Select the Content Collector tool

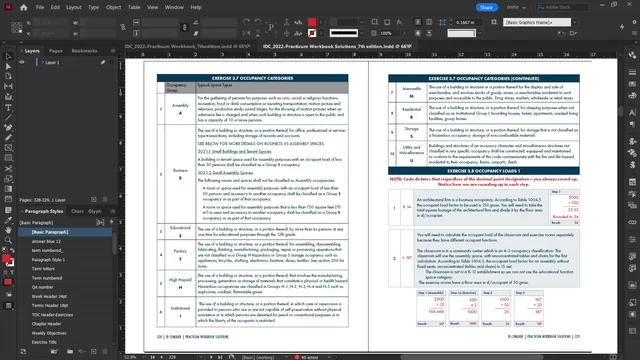[x=8, y=97]
